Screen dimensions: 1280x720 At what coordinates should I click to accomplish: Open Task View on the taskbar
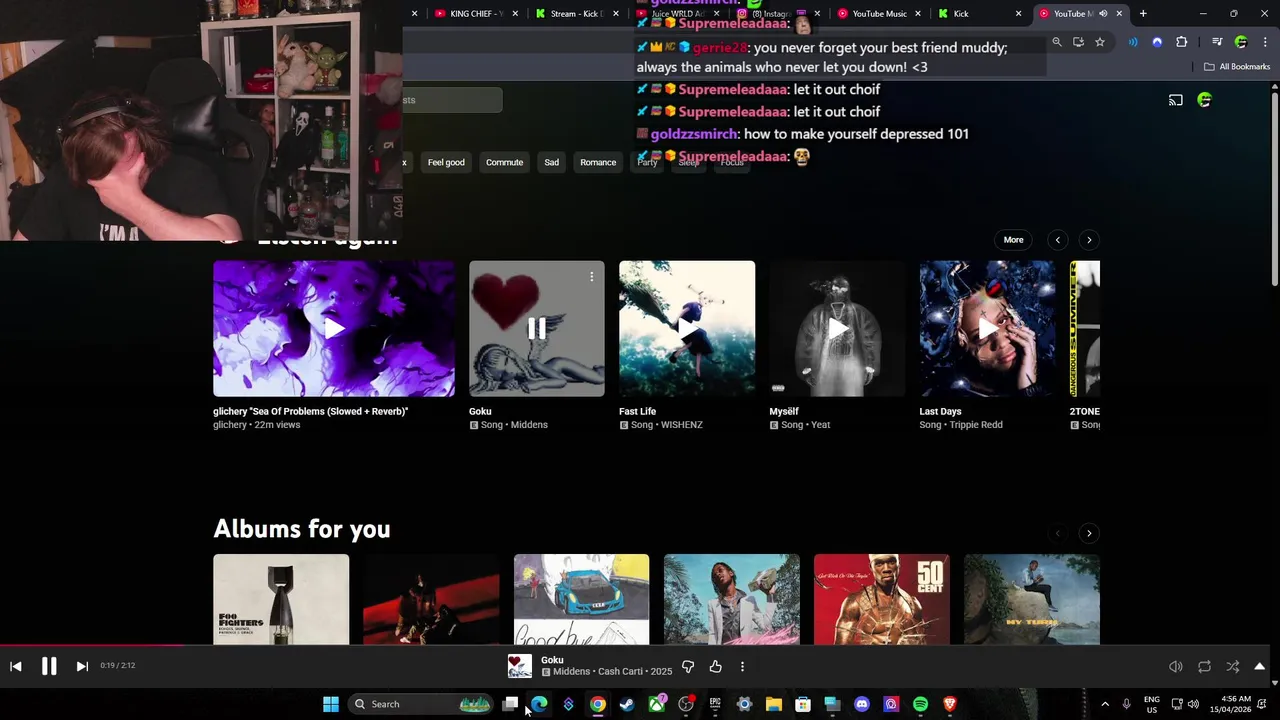pos(510,704)
